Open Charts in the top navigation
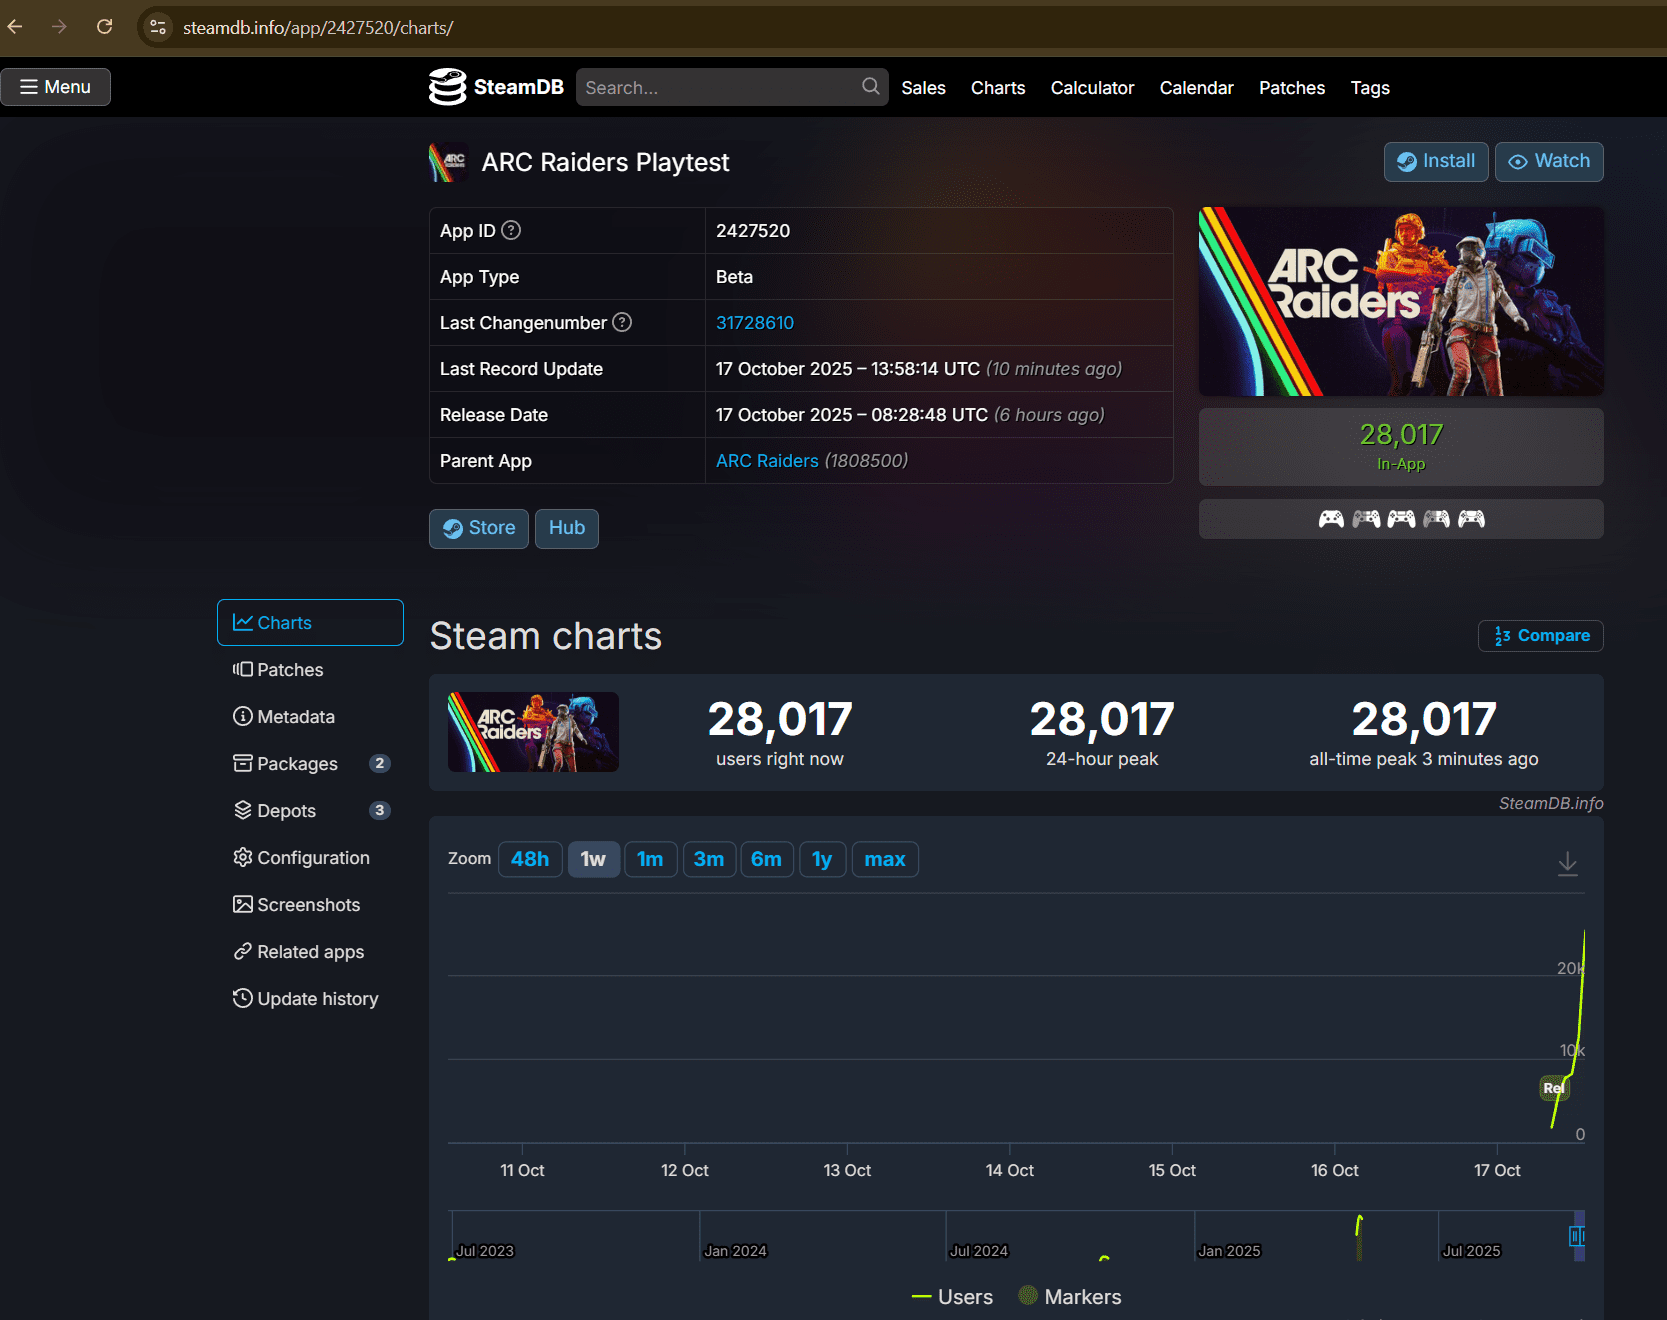1667x1320 pixels. pos(998,88)
